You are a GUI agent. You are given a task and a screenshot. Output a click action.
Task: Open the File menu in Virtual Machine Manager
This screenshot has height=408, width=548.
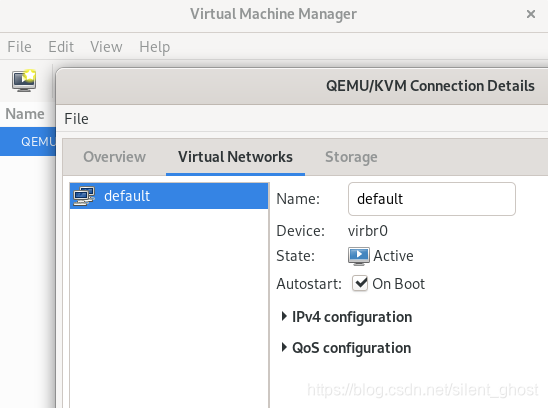[x=20, y=46]
